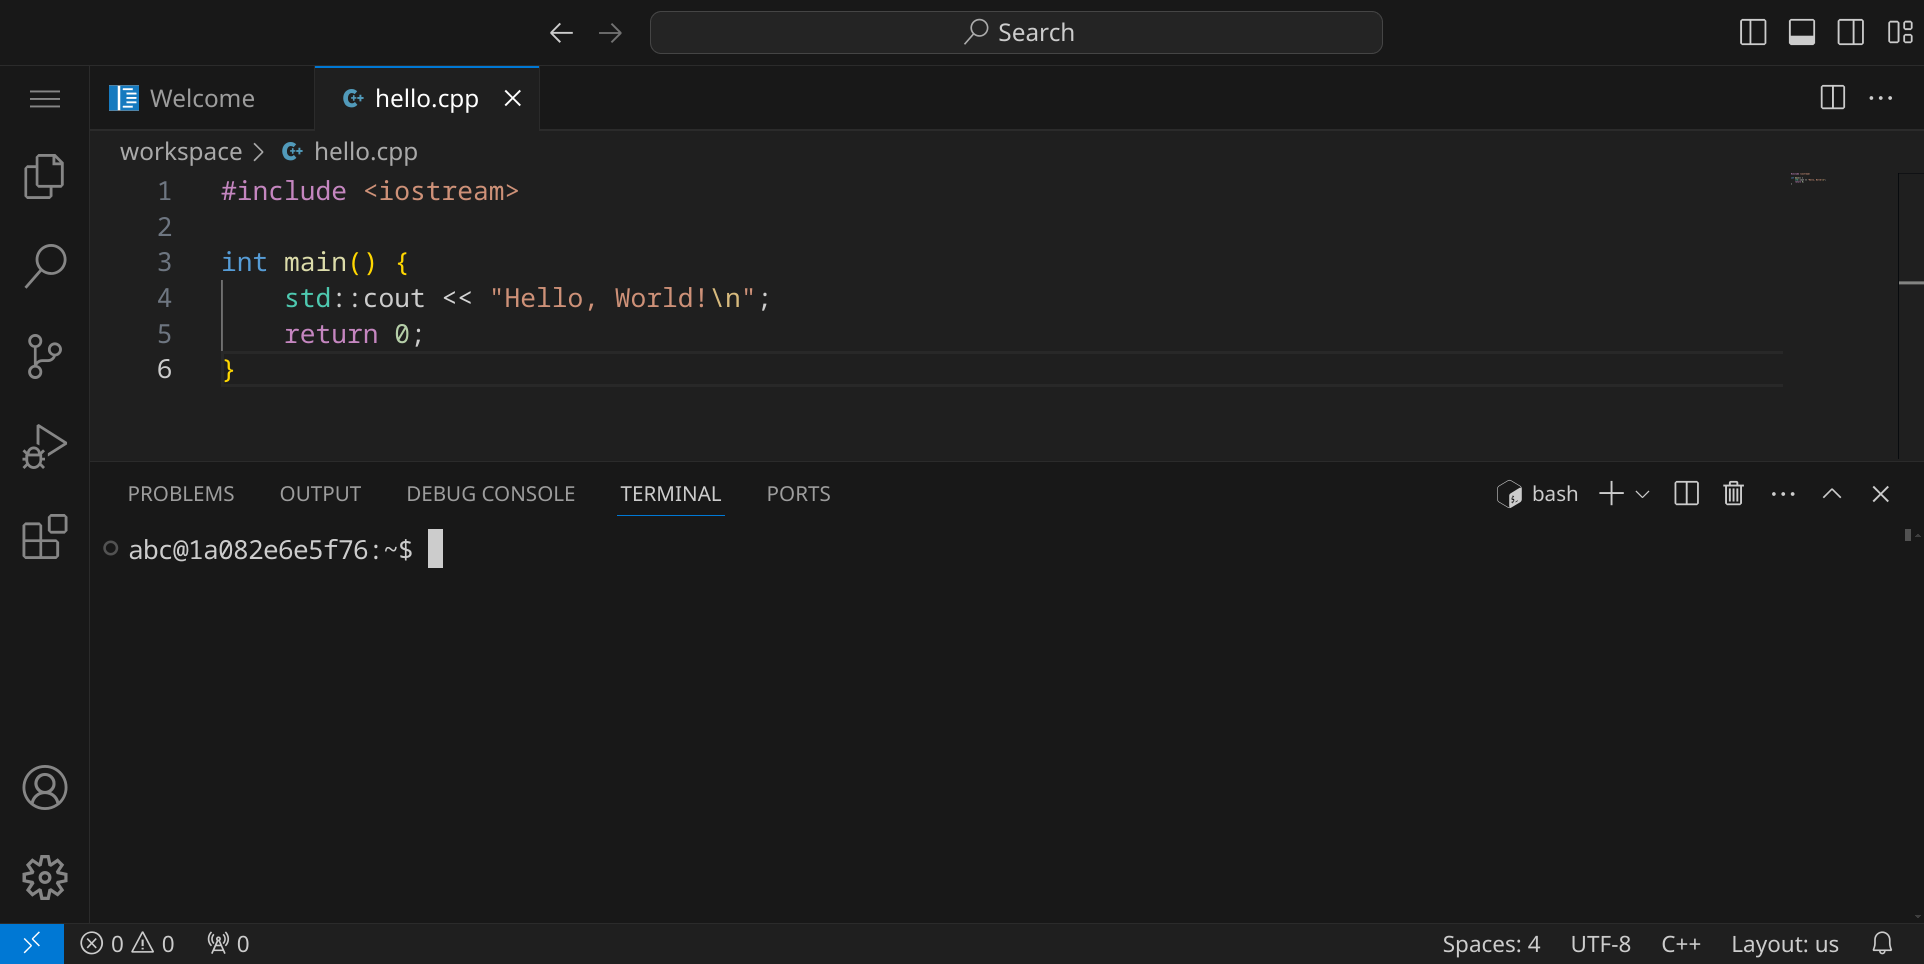Open the Run and Debug view
The width and height of the screenshot is (1924, 964).
tap(44, 446)
